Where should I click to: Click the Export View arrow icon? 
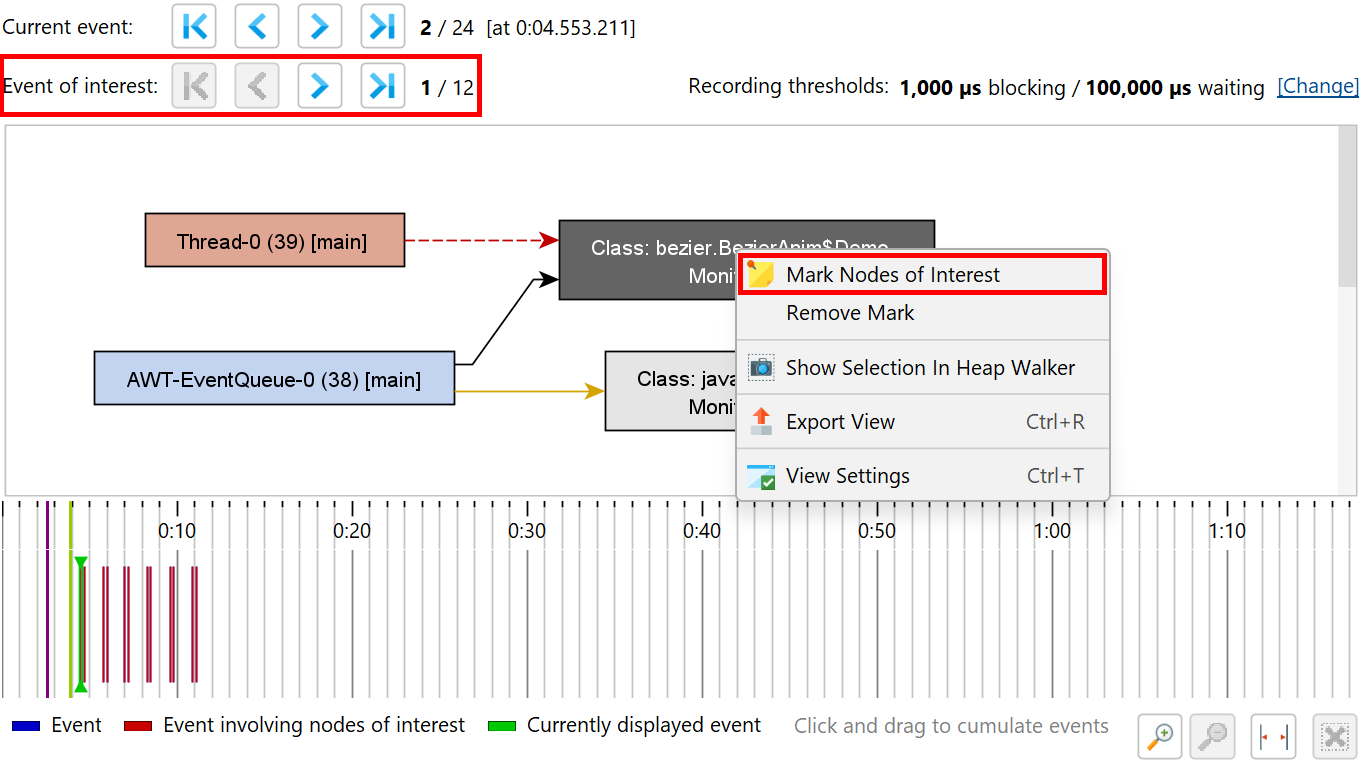click(761, 421)
